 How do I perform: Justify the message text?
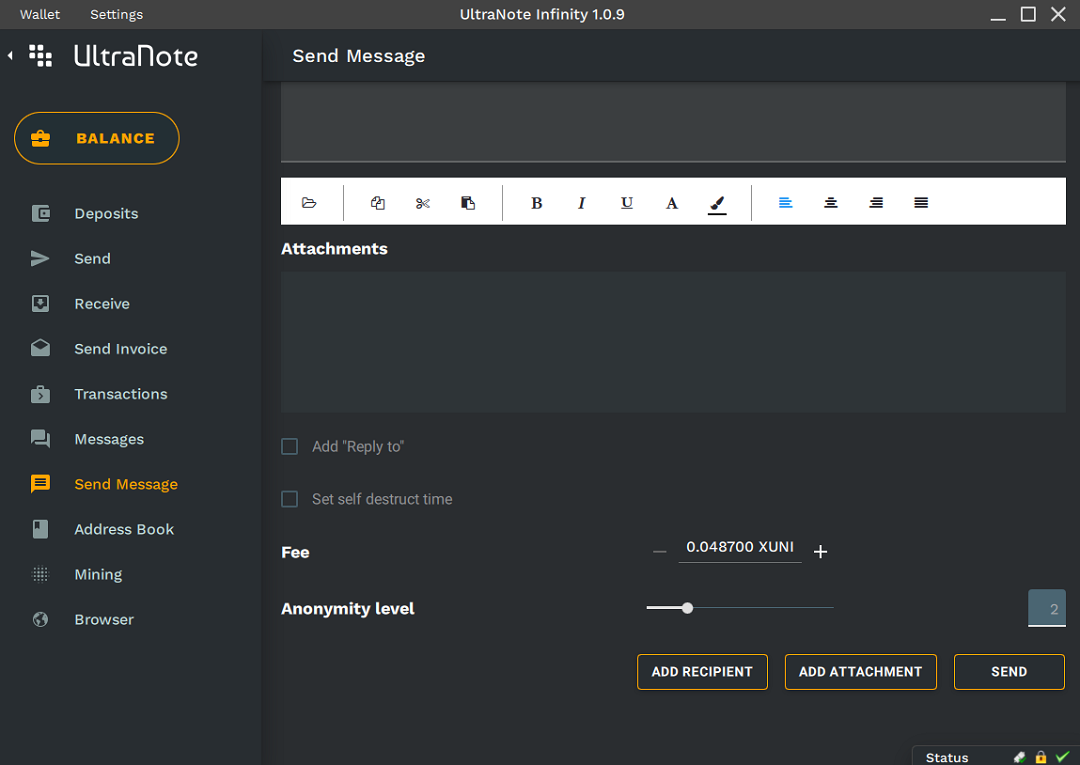pyautogui.click(x=921, y=202)
